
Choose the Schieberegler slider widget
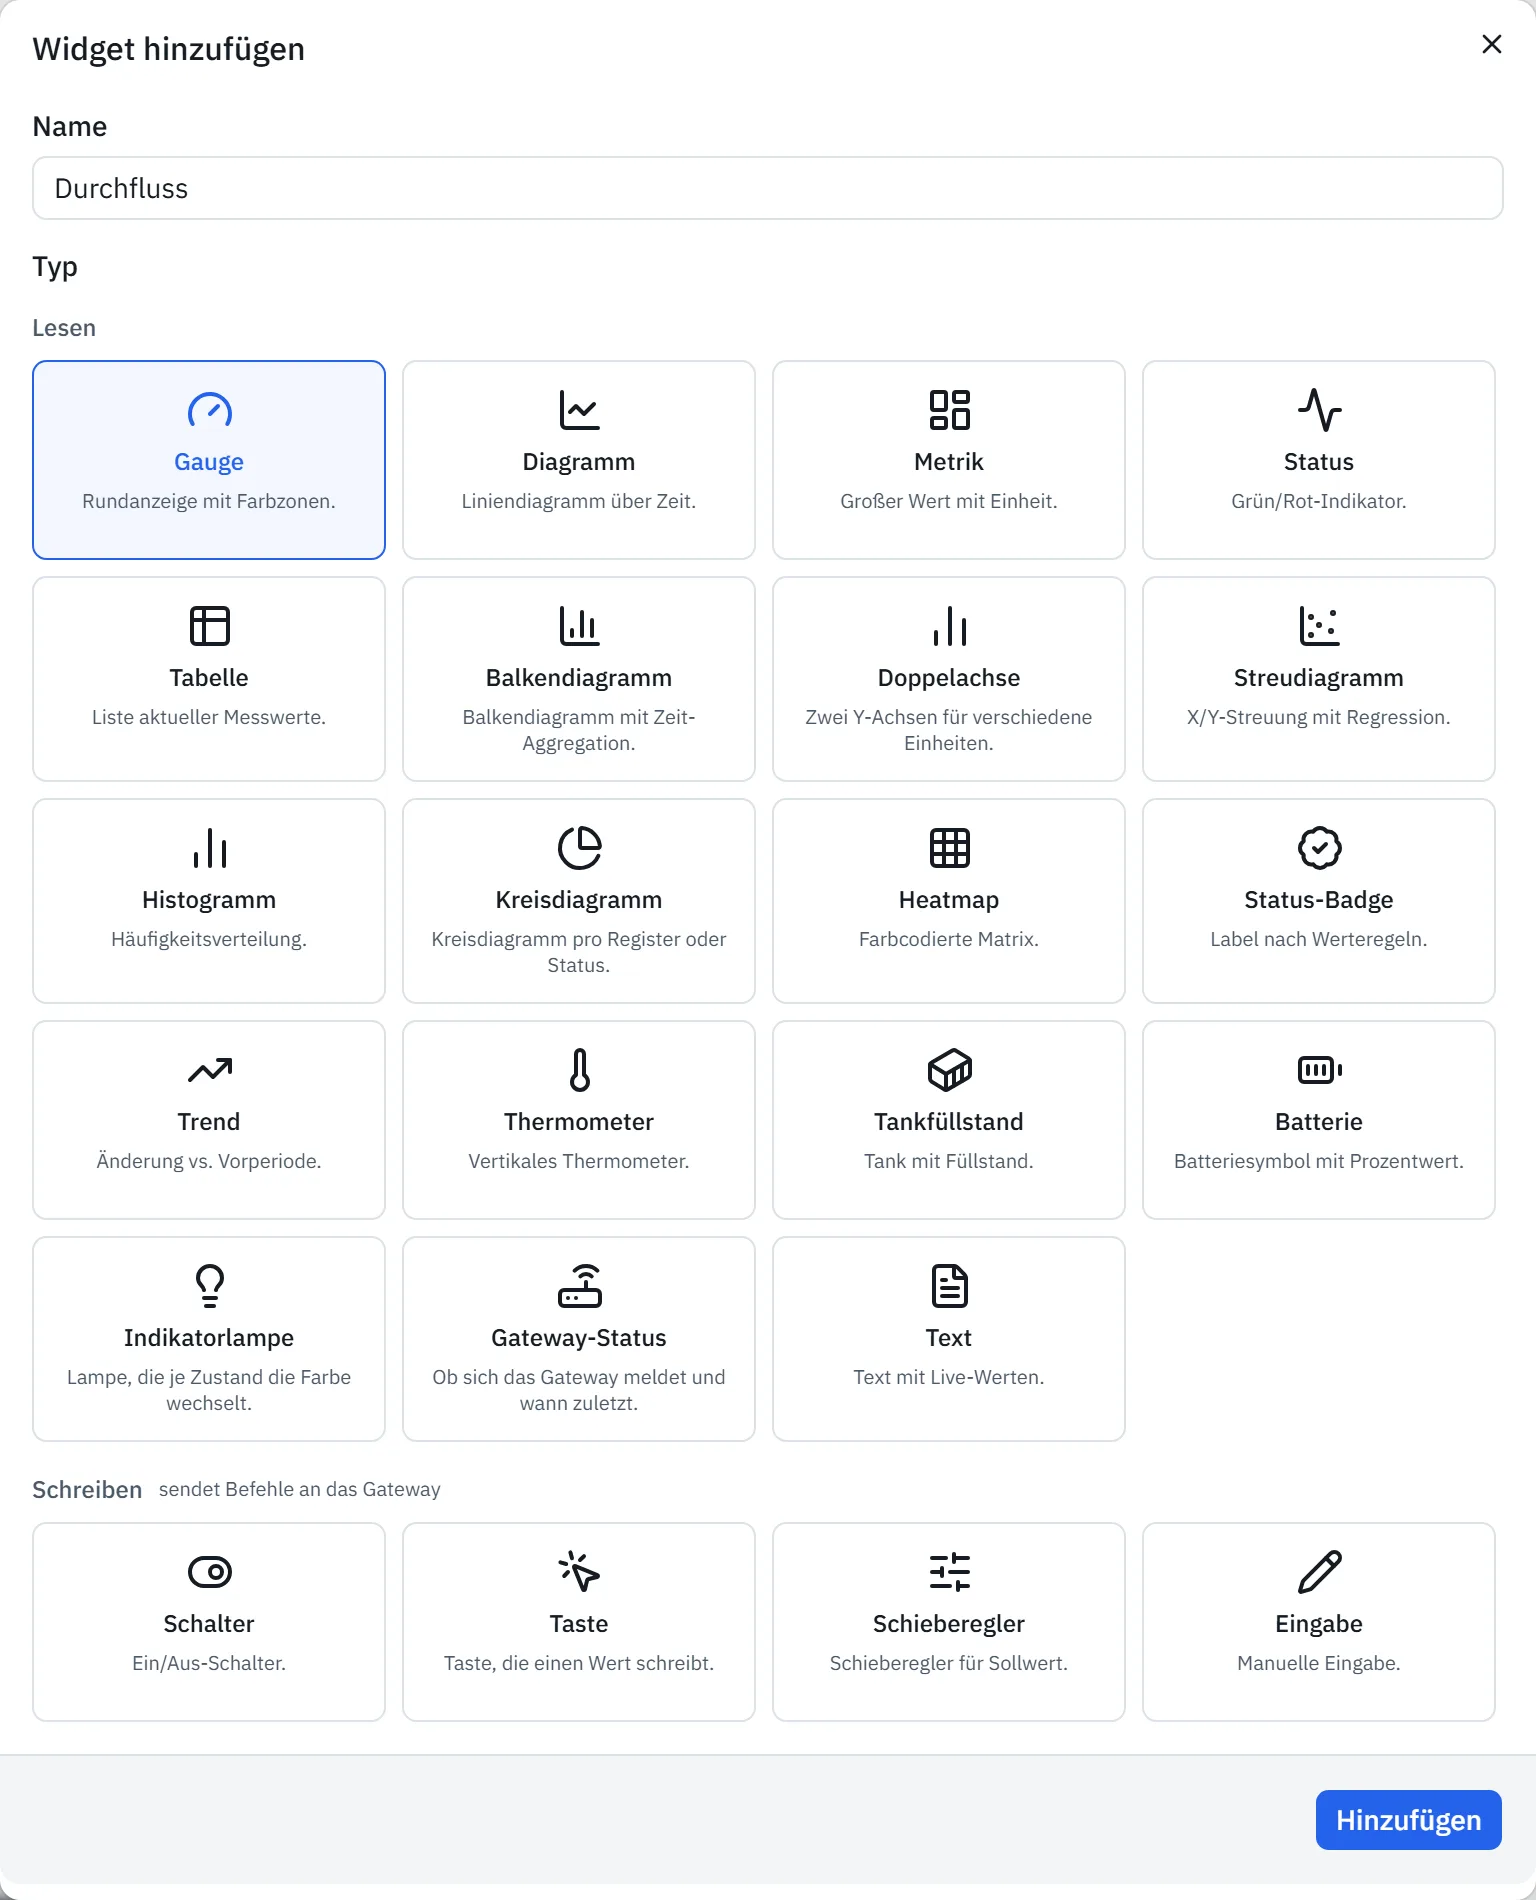click(x=949, y=1622)
